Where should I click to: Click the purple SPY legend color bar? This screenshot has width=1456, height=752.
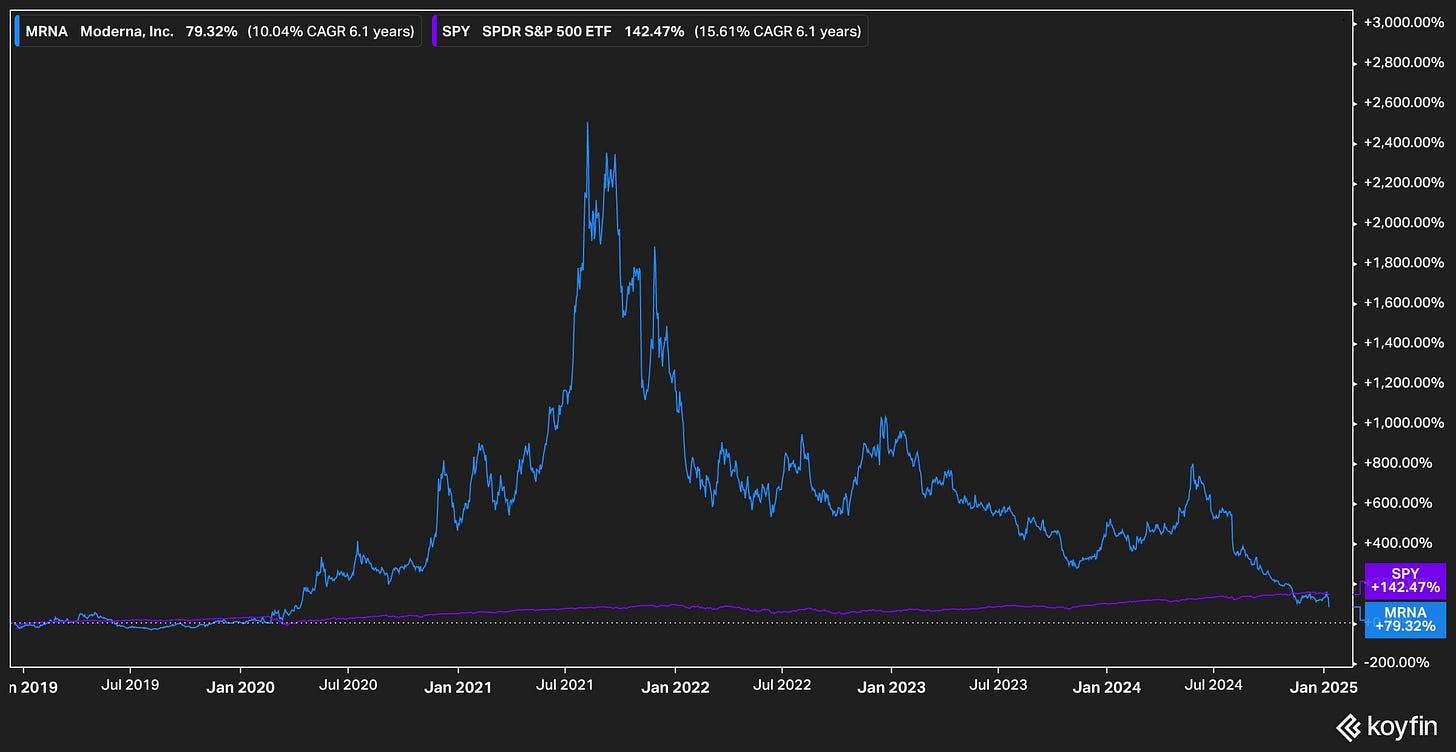[x=433, y=31]
